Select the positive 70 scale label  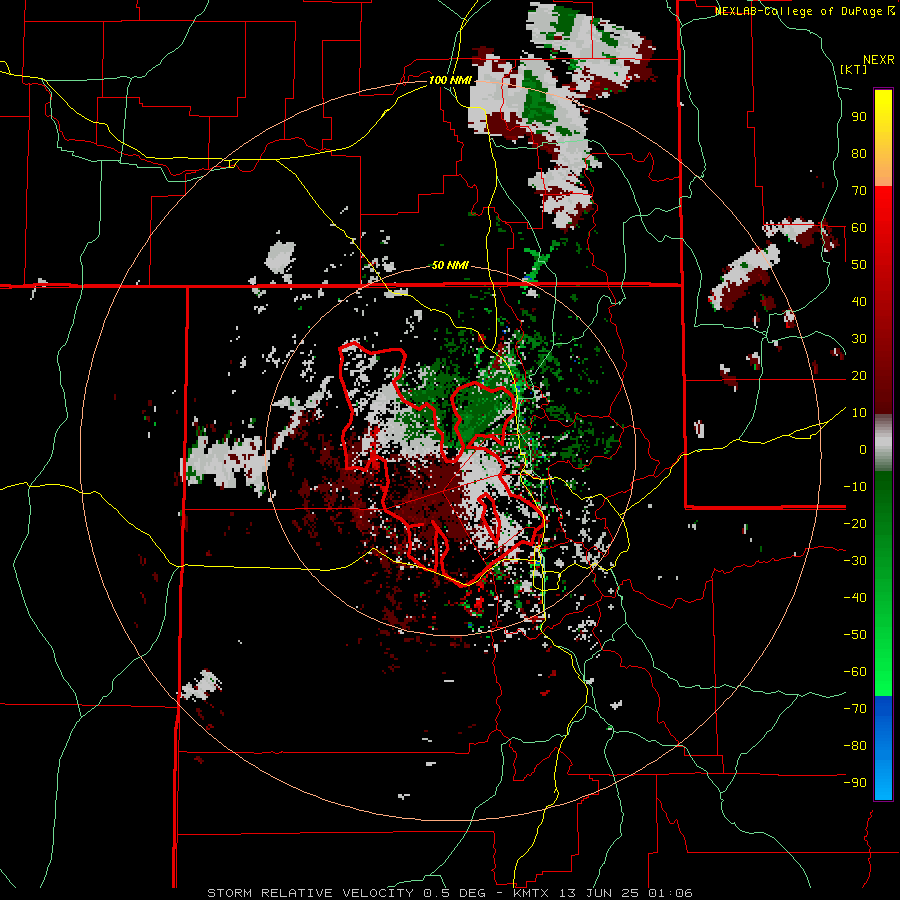[x=859, y=191]
